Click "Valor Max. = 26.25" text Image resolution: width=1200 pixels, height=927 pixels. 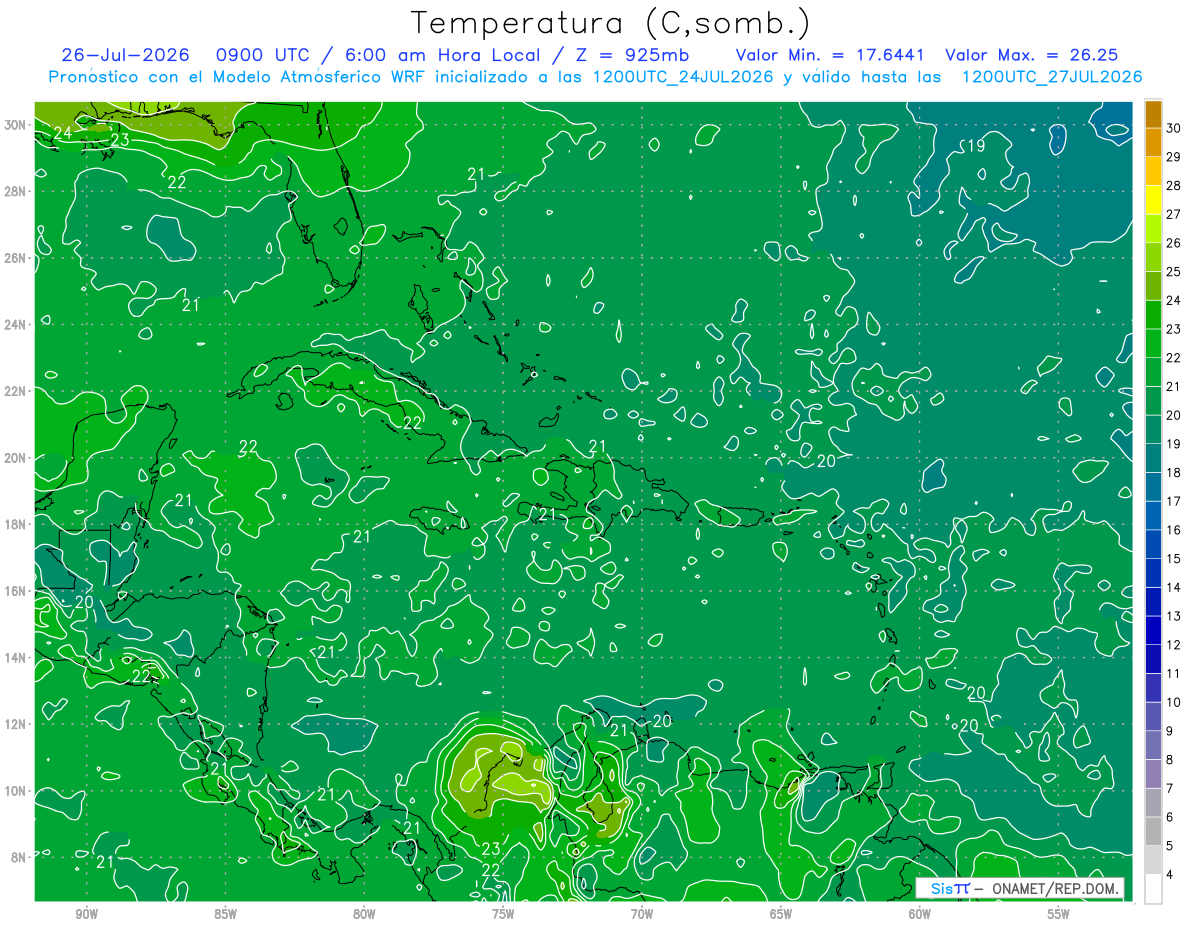(x=1032, y=56)
